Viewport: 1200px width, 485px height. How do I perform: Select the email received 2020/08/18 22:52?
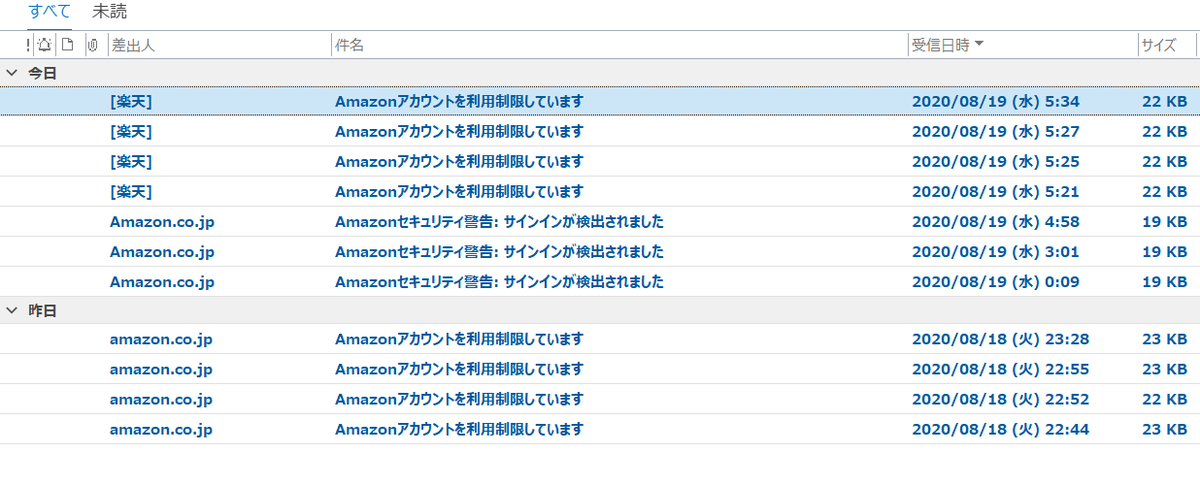click(600, 399)
